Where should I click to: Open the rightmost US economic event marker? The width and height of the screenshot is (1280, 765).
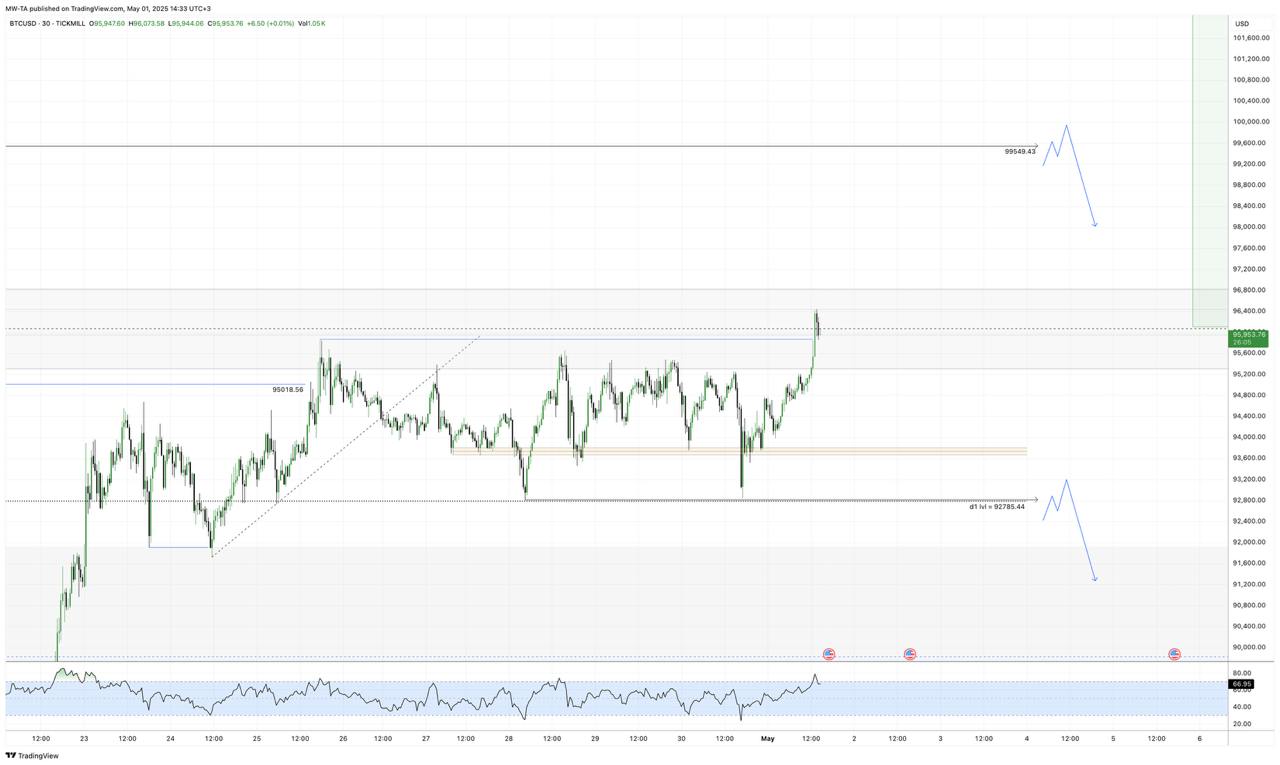[1174, 654]
